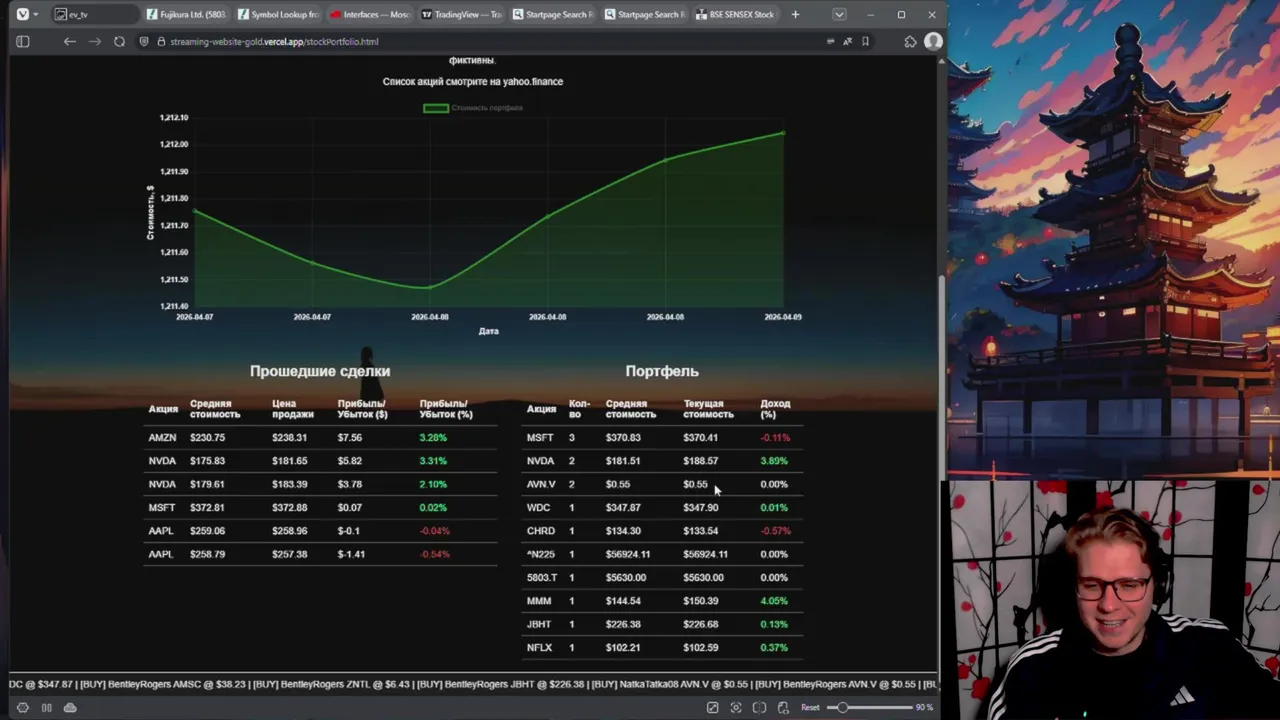
Task: Open the user profile avatar
Action: [933, 41]
